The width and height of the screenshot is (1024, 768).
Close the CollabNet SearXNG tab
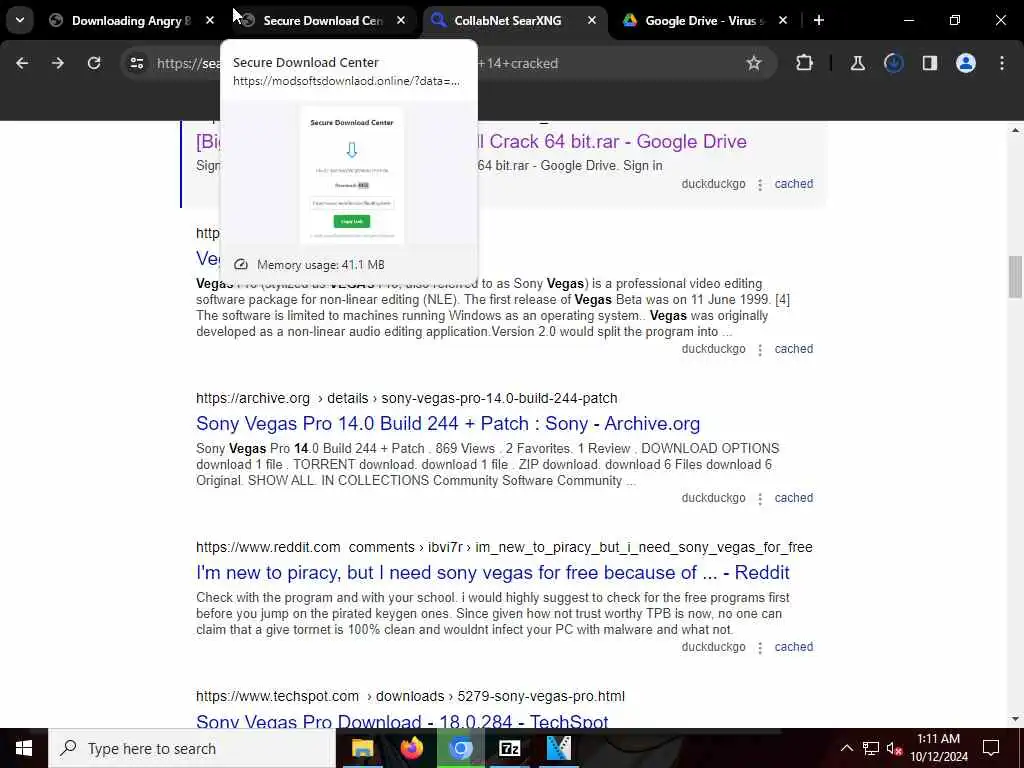(x=592, y=21)
